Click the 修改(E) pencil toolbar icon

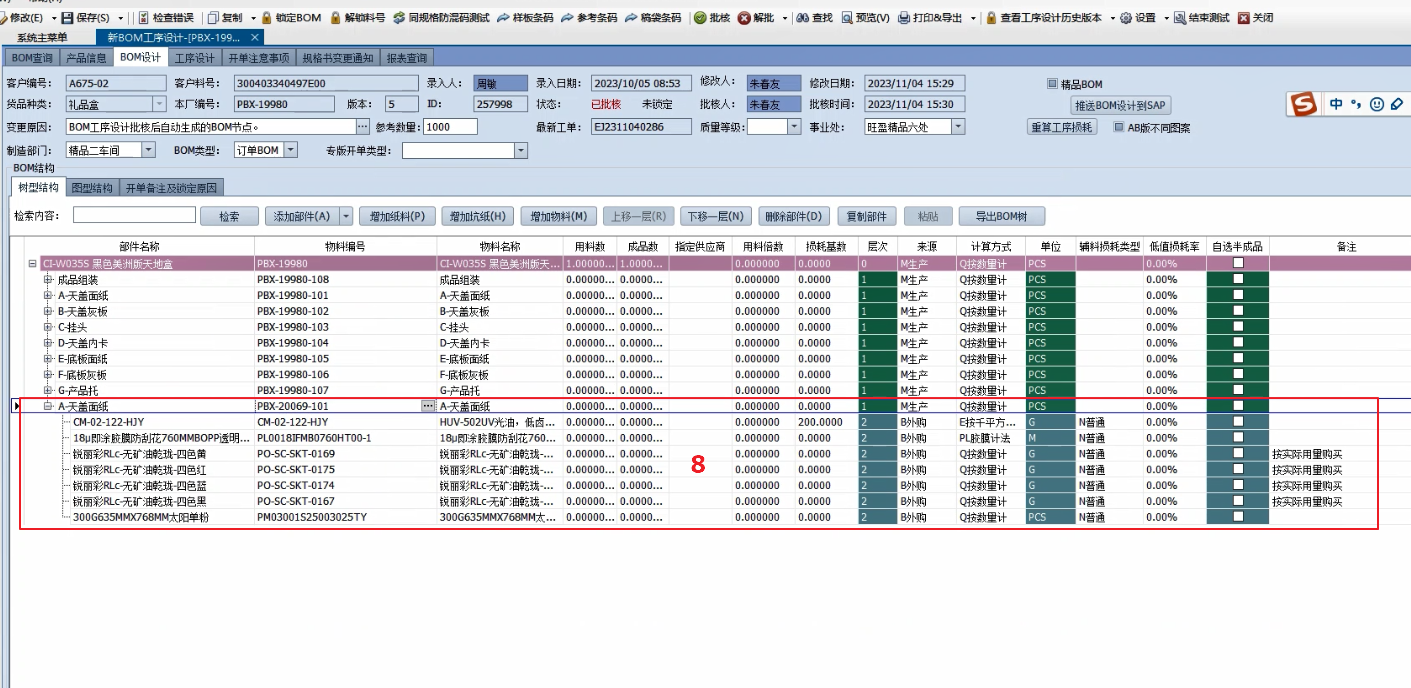click(x=5, y=18)
